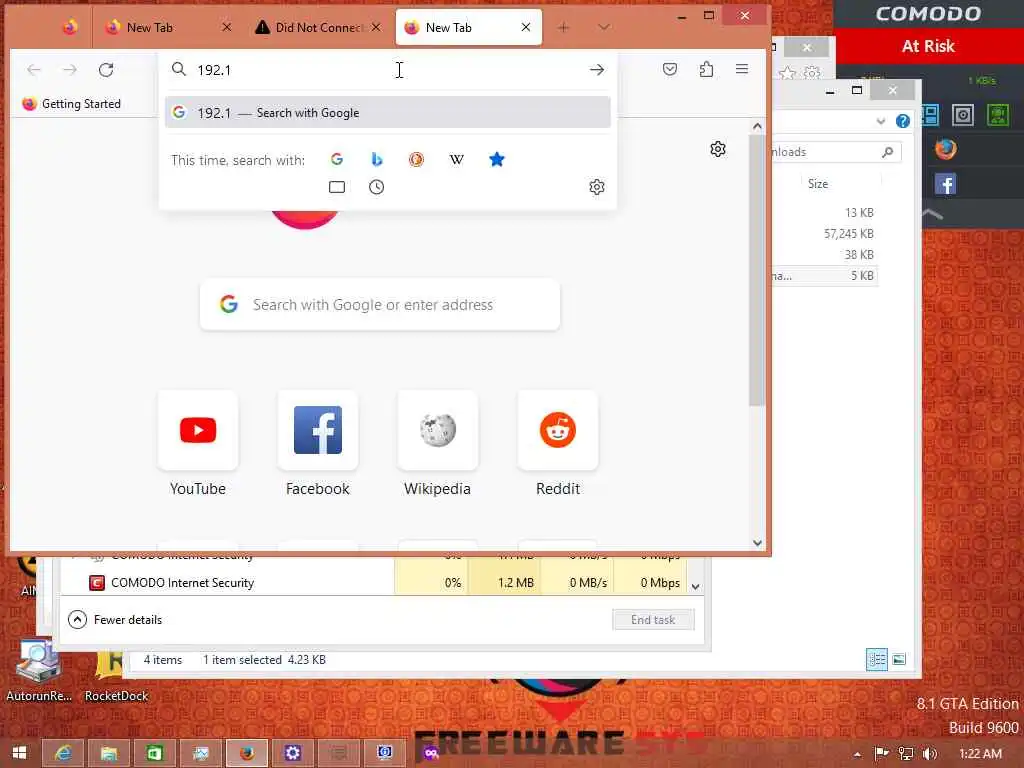Search this time with Wikipedia
Image resolution: width=1024 pixels, height=768 pixels.
(456, 159)
